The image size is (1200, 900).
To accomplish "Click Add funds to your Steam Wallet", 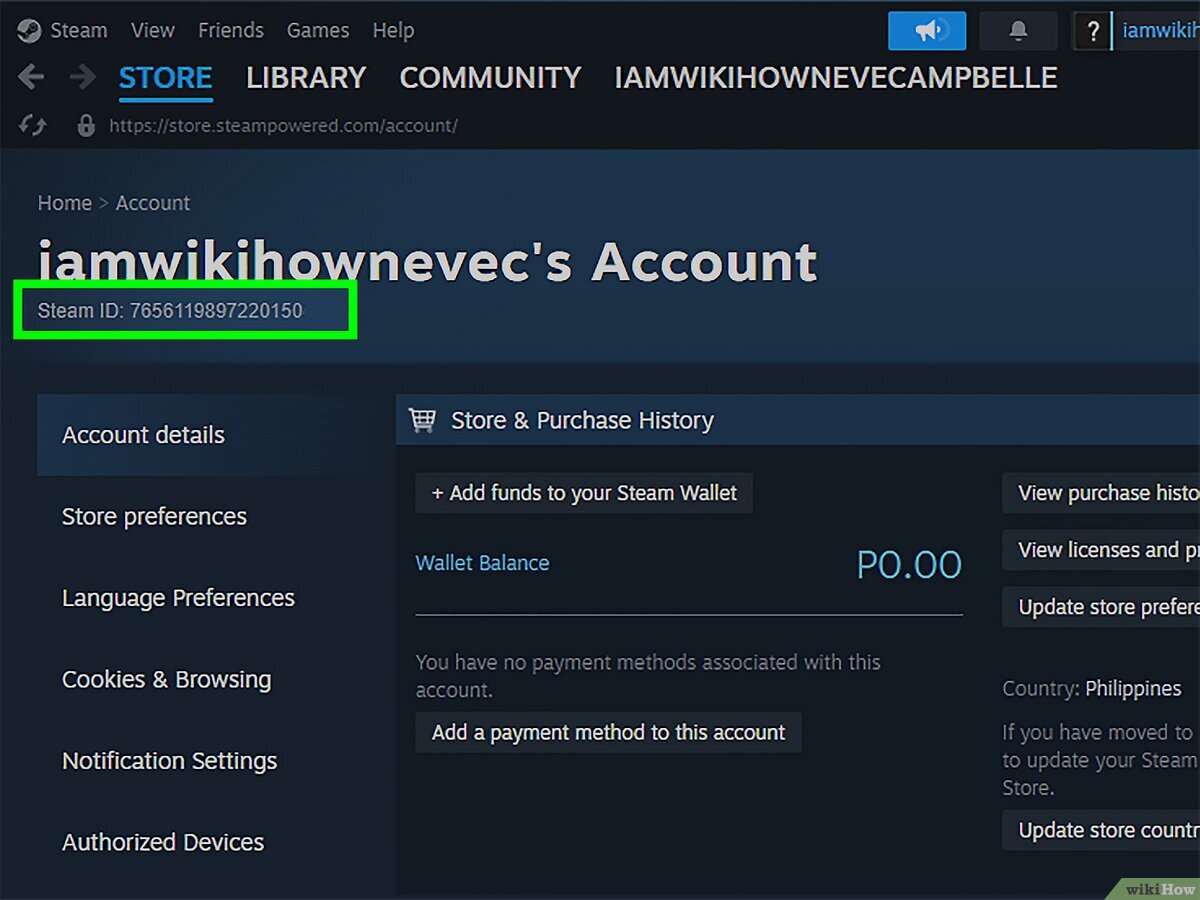I will click(584, 493).
